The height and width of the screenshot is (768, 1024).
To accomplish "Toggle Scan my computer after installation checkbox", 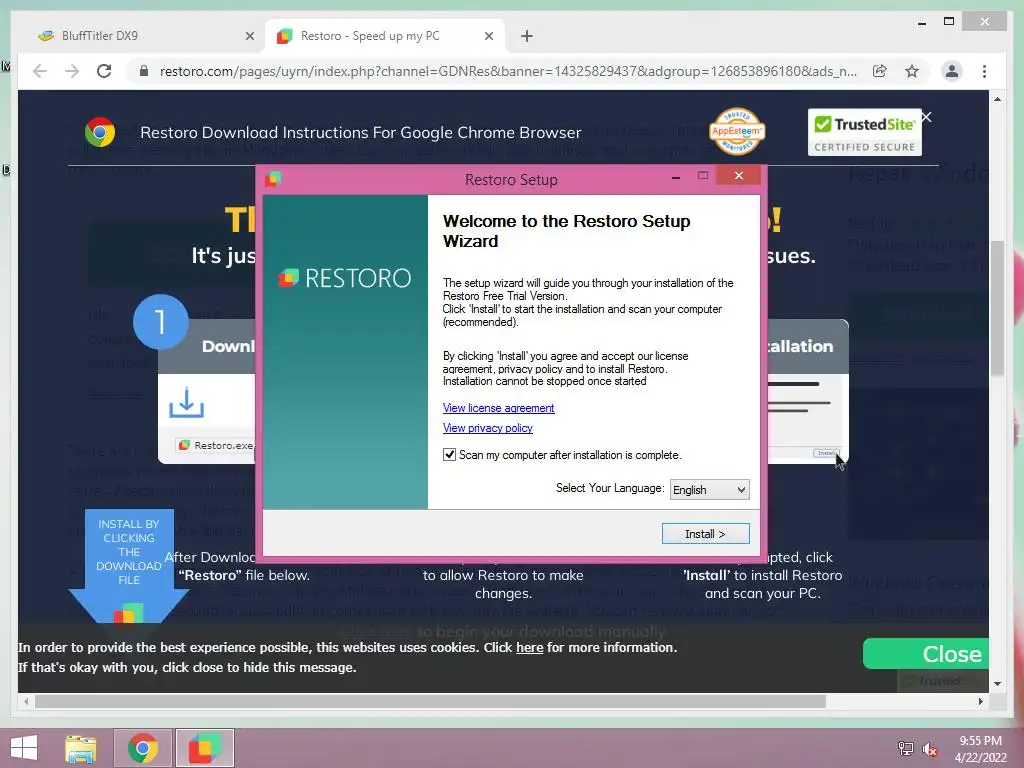I will [449, 455].
